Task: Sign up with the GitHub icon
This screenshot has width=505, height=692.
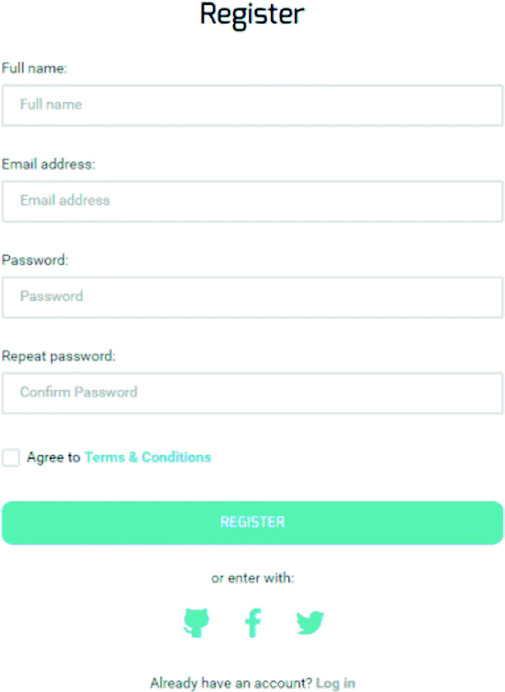Action: pos(196,622)
